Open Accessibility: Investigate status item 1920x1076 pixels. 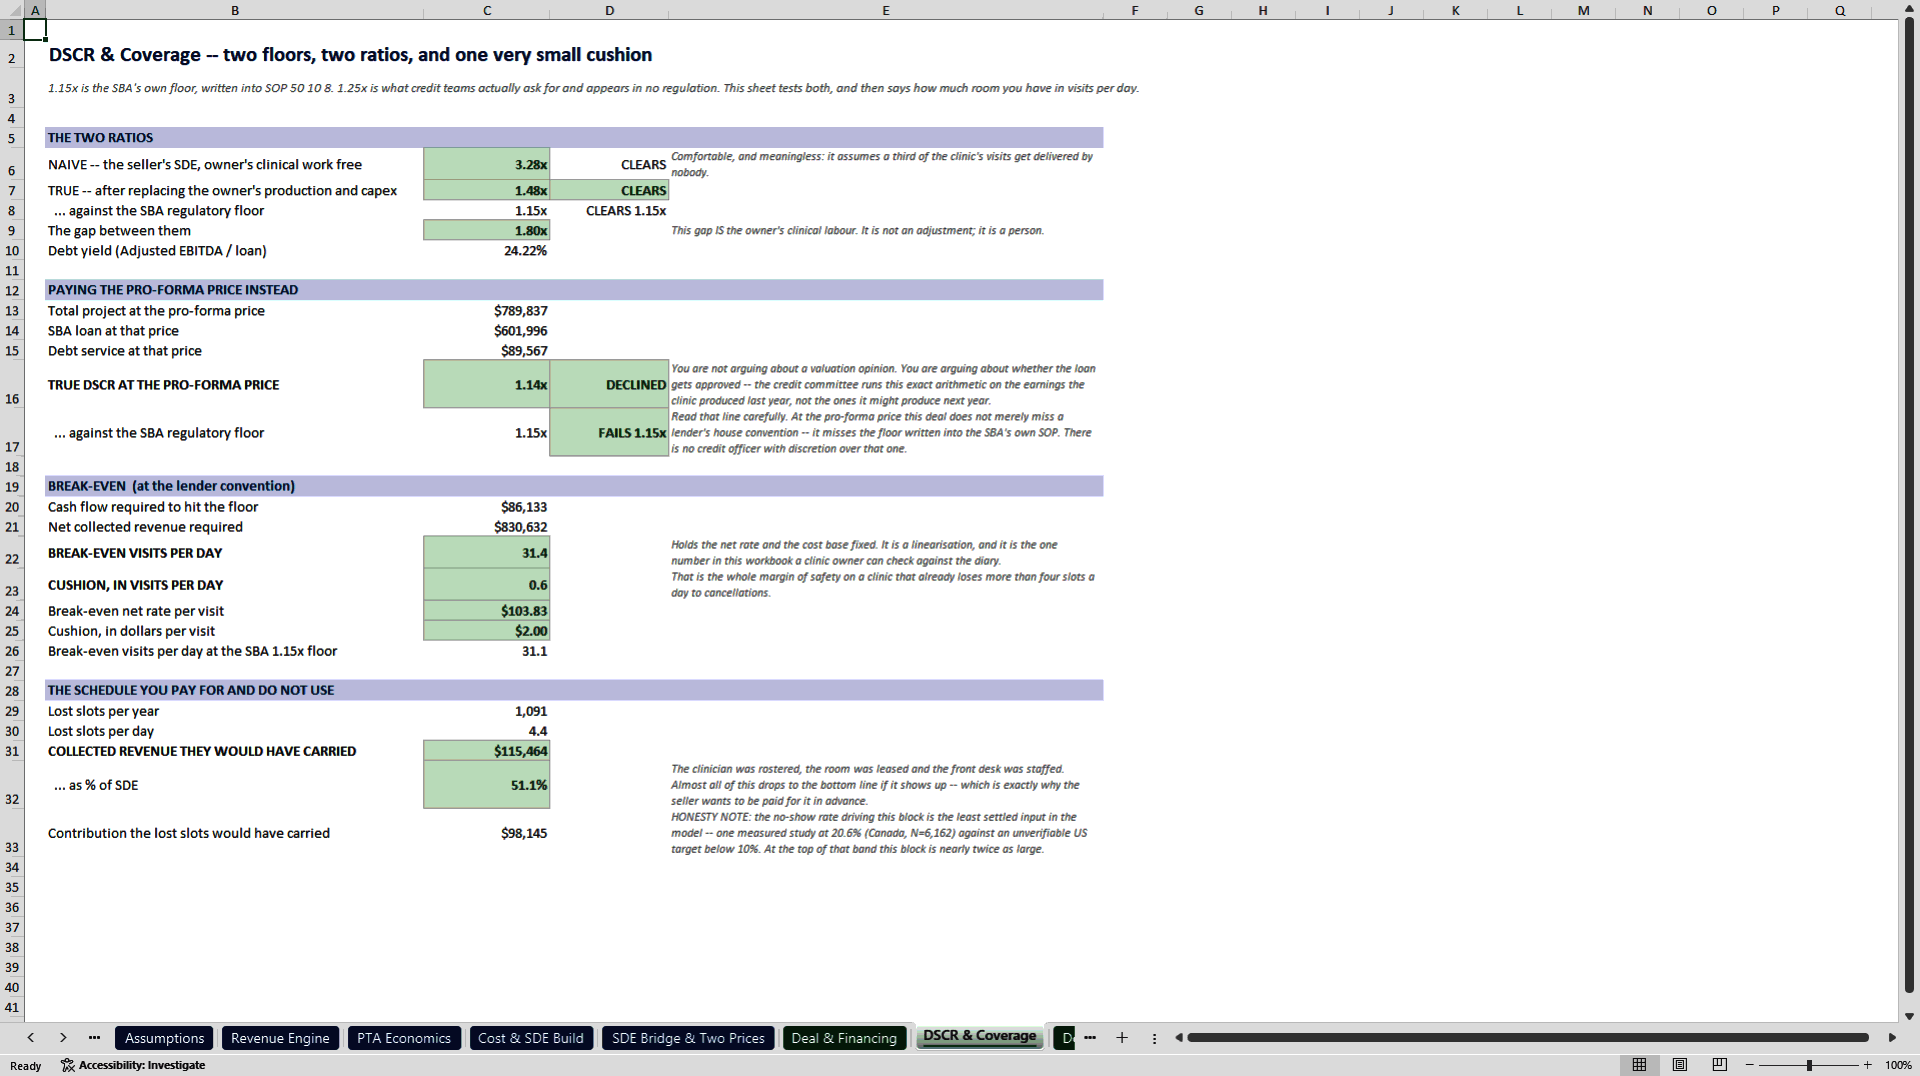(x=133, y=1065)
